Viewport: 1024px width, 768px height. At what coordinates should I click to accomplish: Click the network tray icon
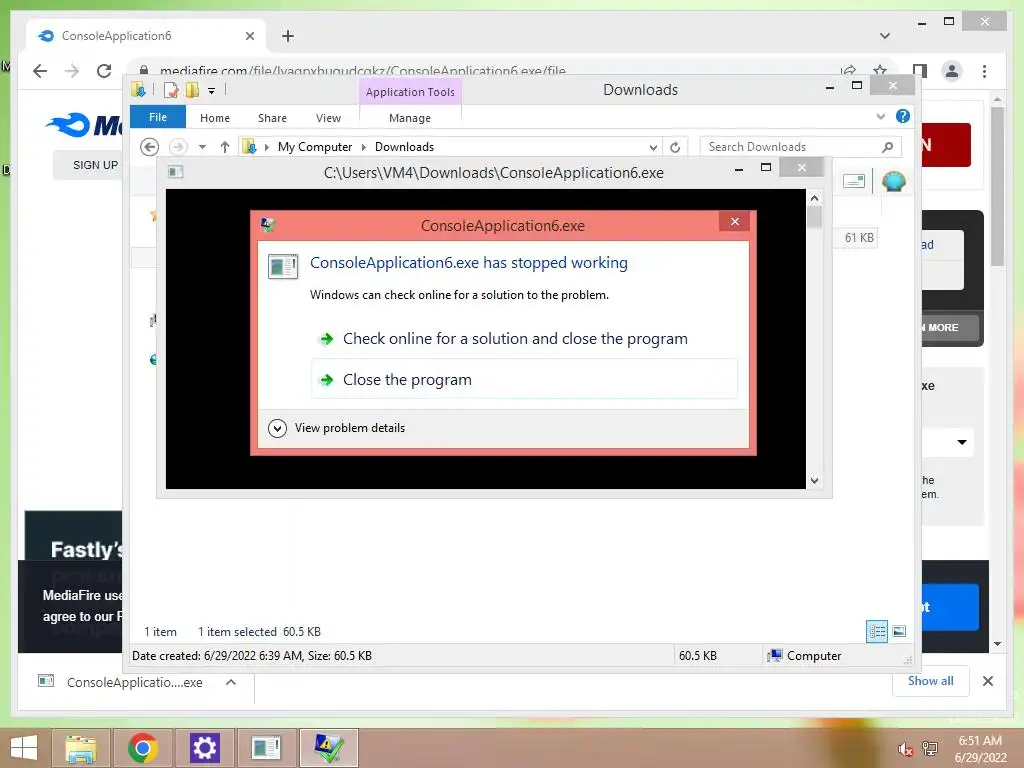[x=930, y=749]
